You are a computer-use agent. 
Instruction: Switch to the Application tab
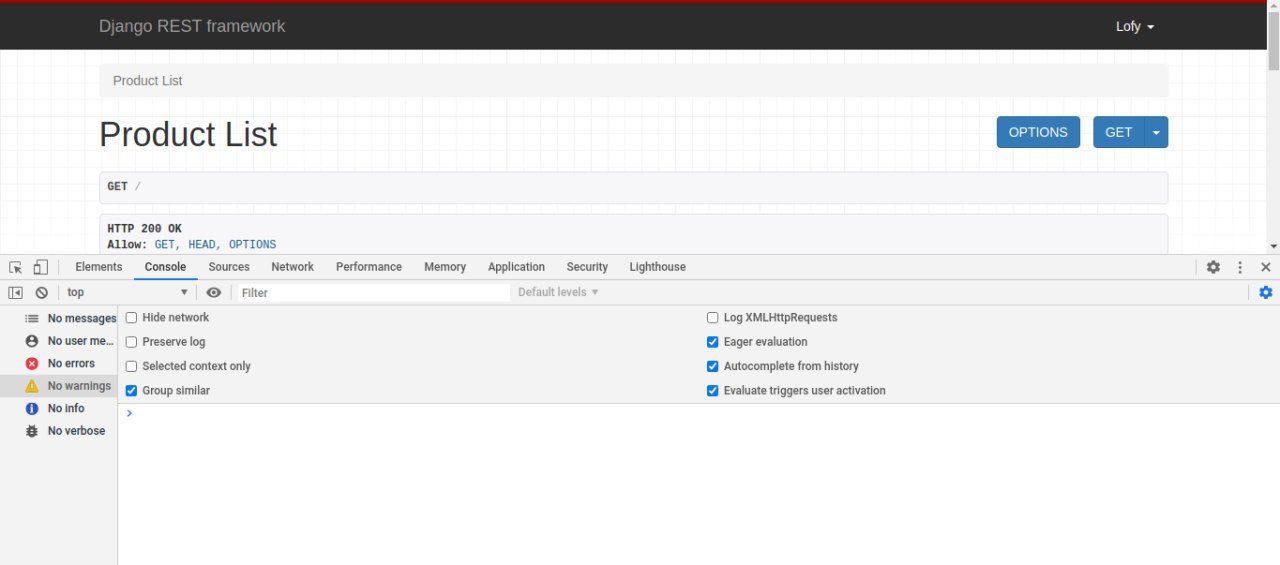tap(516, 267)
